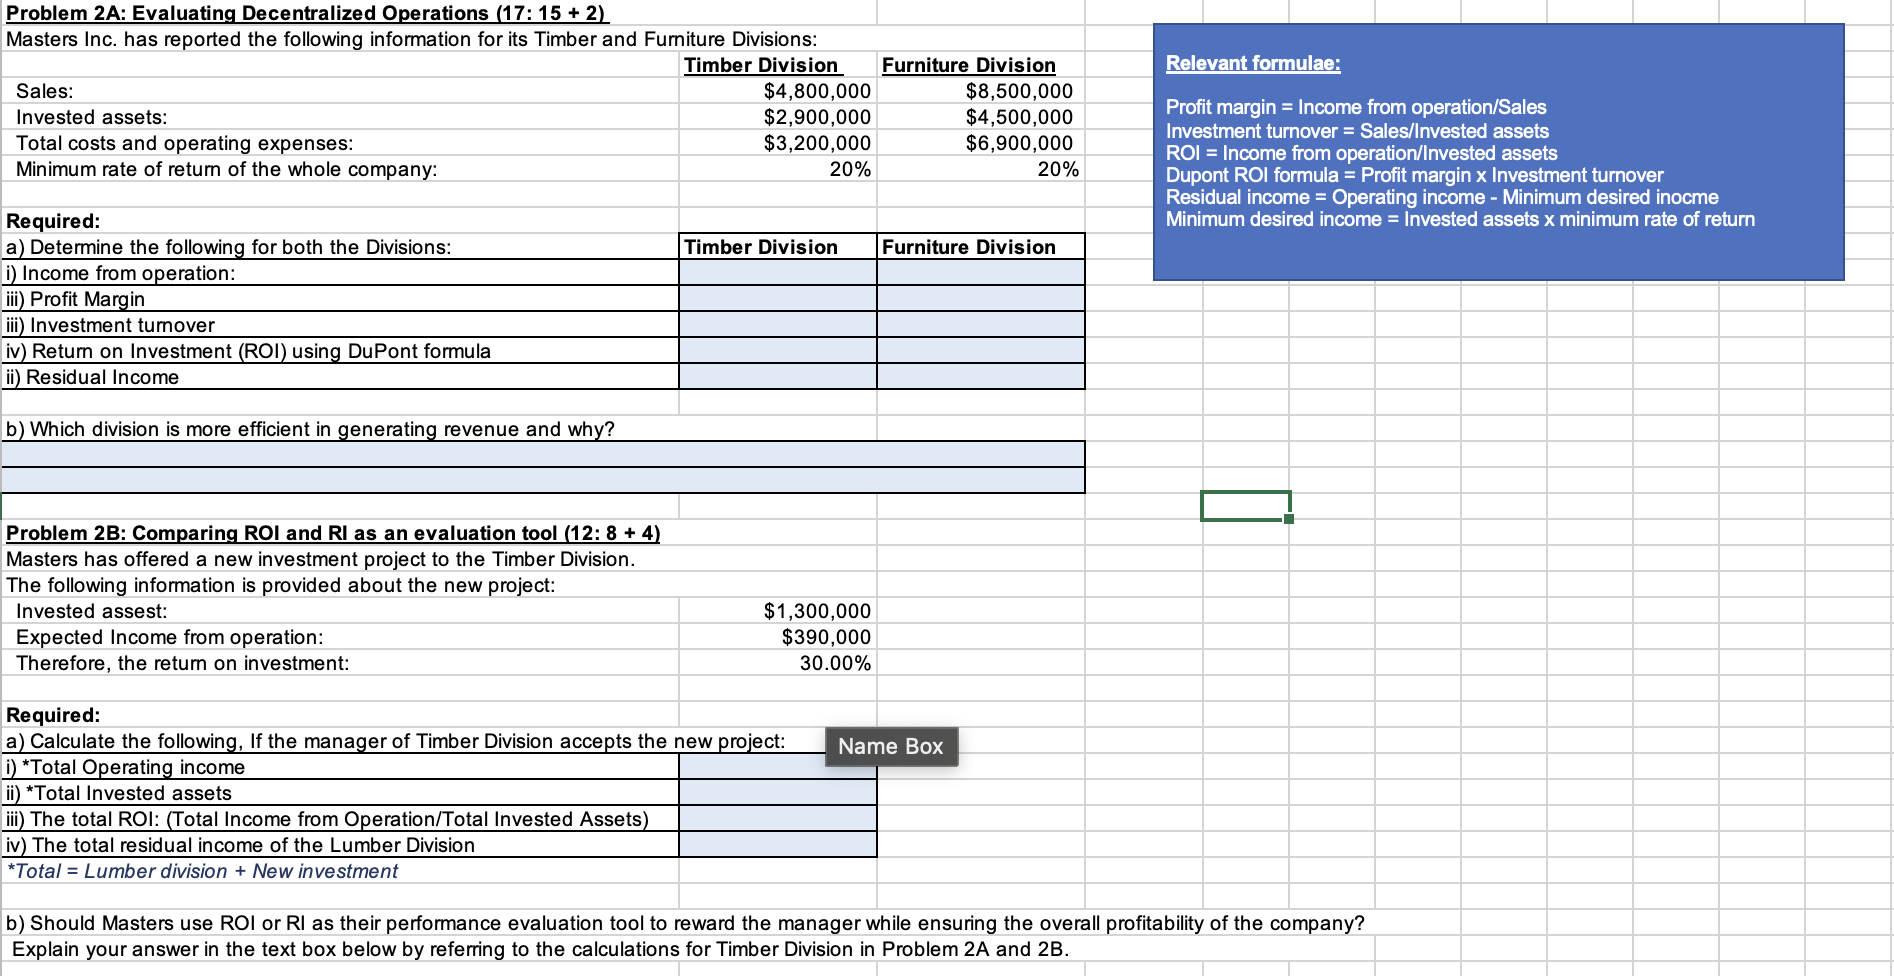The height and width of the screenshot is (976, 1894).
Task: Select the Income from operation input cell for Timber Division
Action: pyautogui.click(x=778, y=272)
